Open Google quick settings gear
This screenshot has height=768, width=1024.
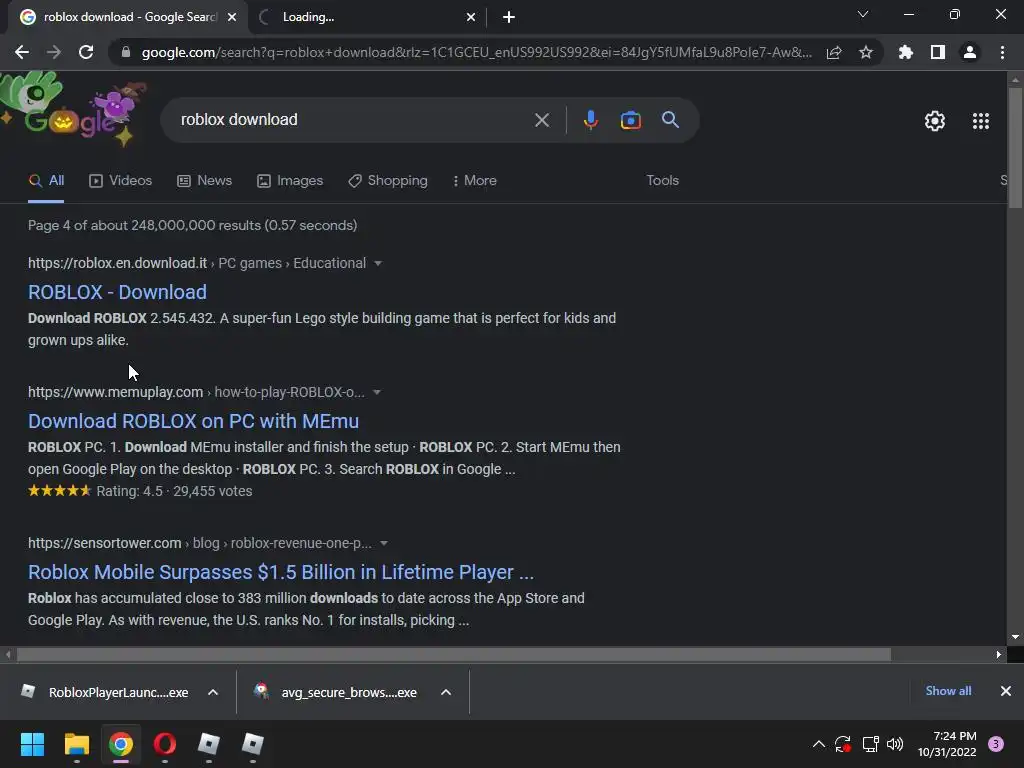[x=935, y=121]
